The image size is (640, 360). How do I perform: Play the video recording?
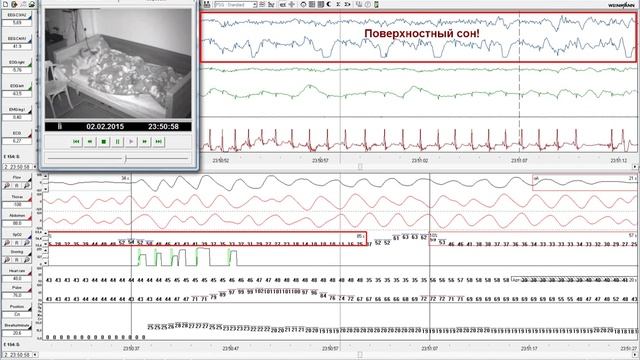pos(131,142)
